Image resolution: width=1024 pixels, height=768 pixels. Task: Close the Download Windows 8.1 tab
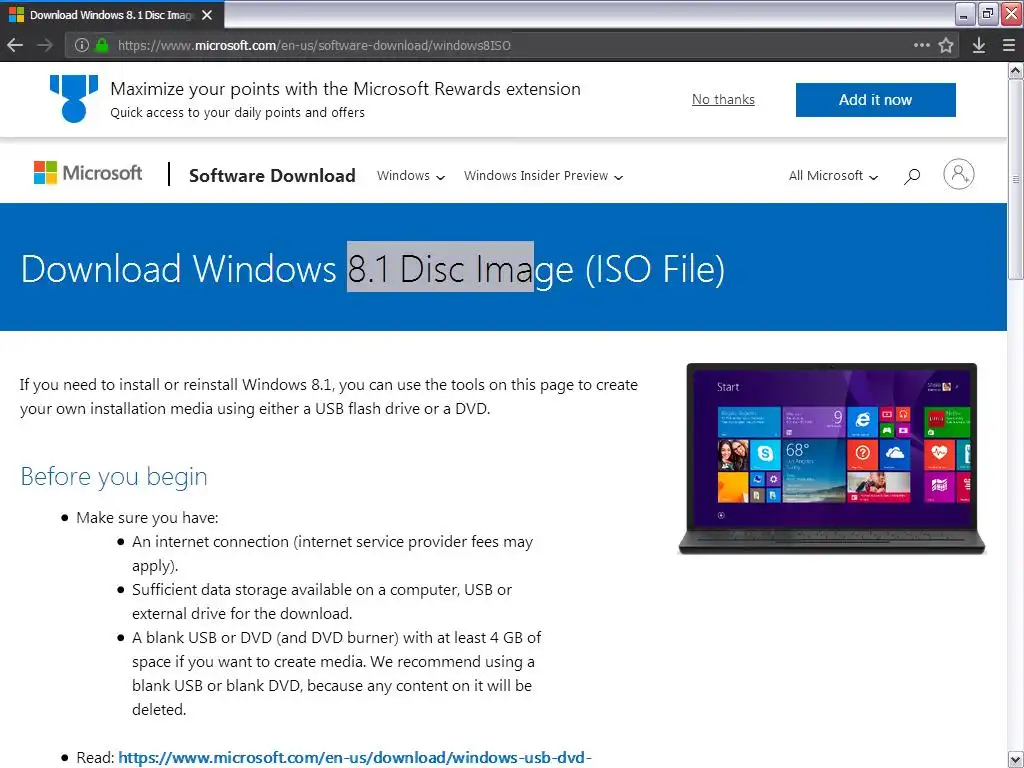click(x=207, y=14)
